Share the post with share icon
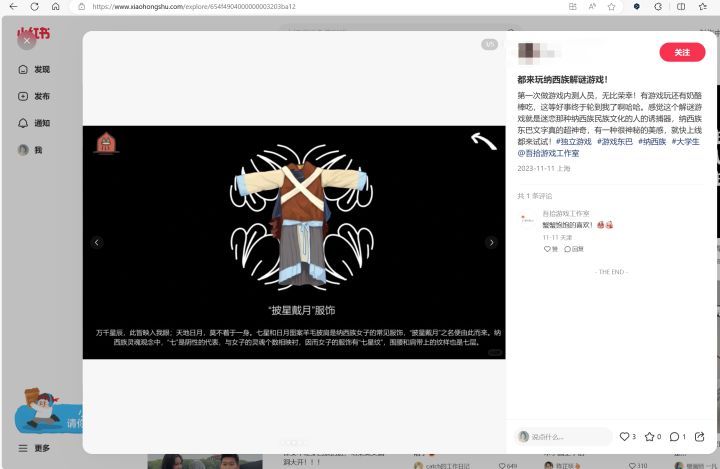 (x=699, y=436)
